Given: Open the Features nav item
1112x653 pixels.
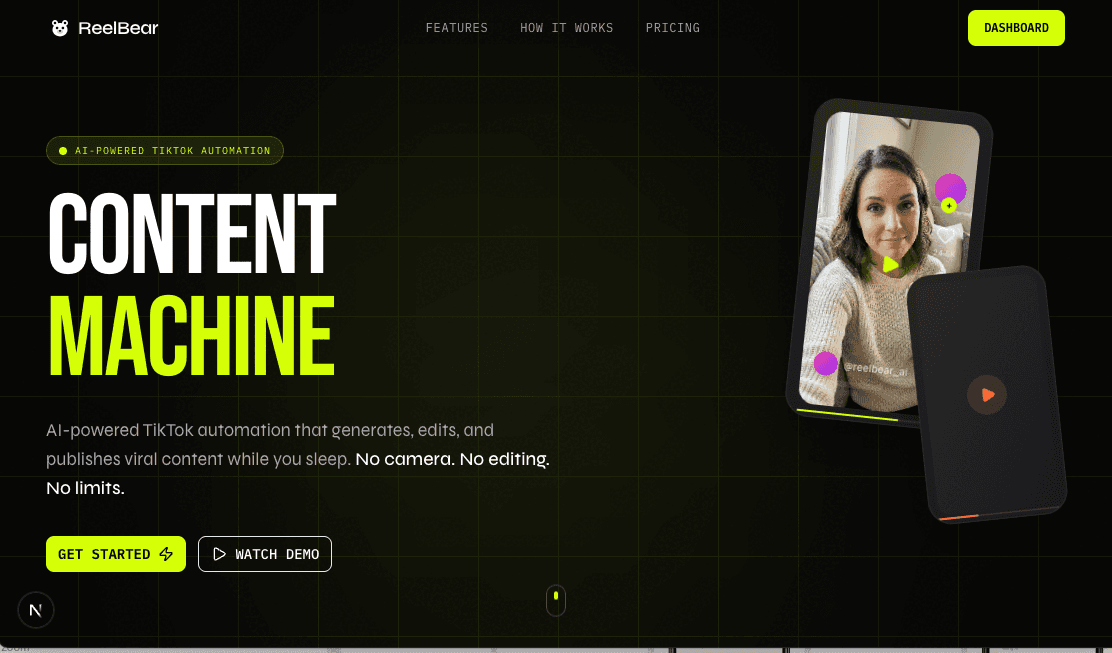Looking at the screenshot, I should pyautogui.click(x=457, y=28).
